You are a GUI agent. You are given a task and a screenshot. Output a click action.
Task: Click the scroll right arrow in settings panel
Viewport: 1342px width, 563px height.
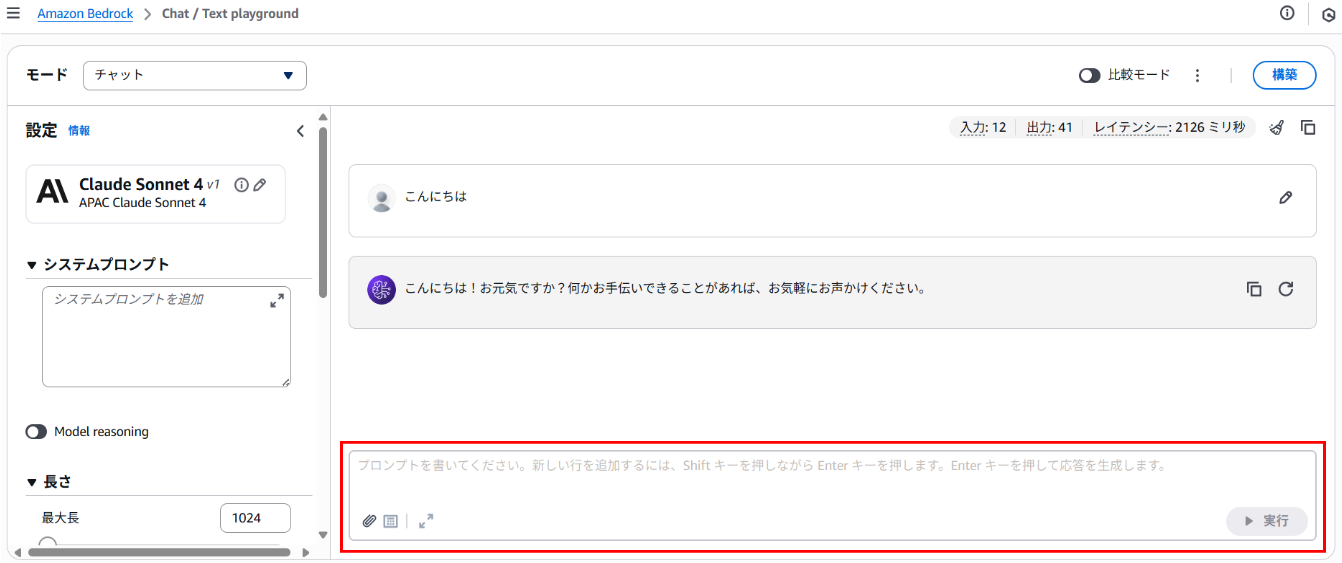pyautogui.click(x=304, y=552)
